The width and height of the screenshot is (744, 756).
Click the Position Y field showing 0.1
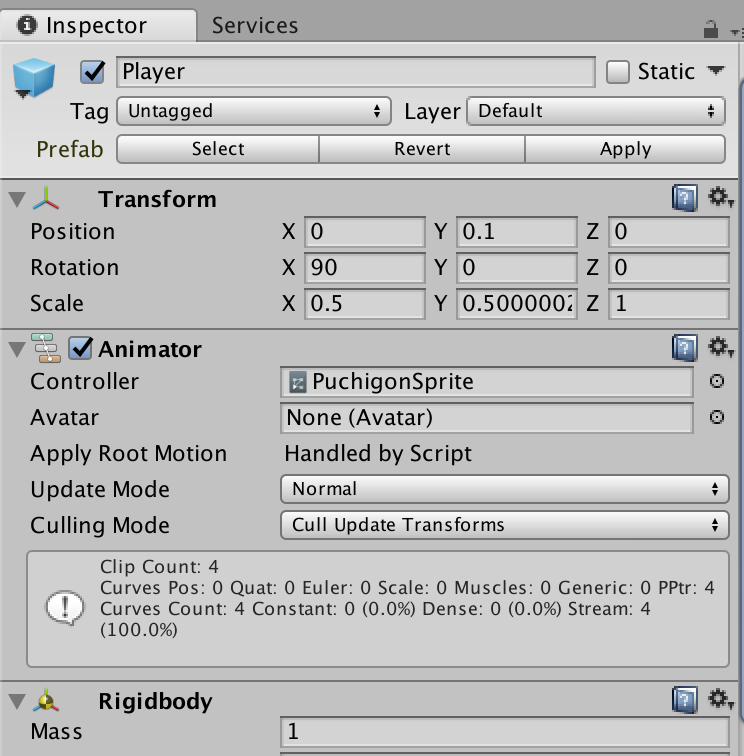pyautogui.click(x=516, y=232)
